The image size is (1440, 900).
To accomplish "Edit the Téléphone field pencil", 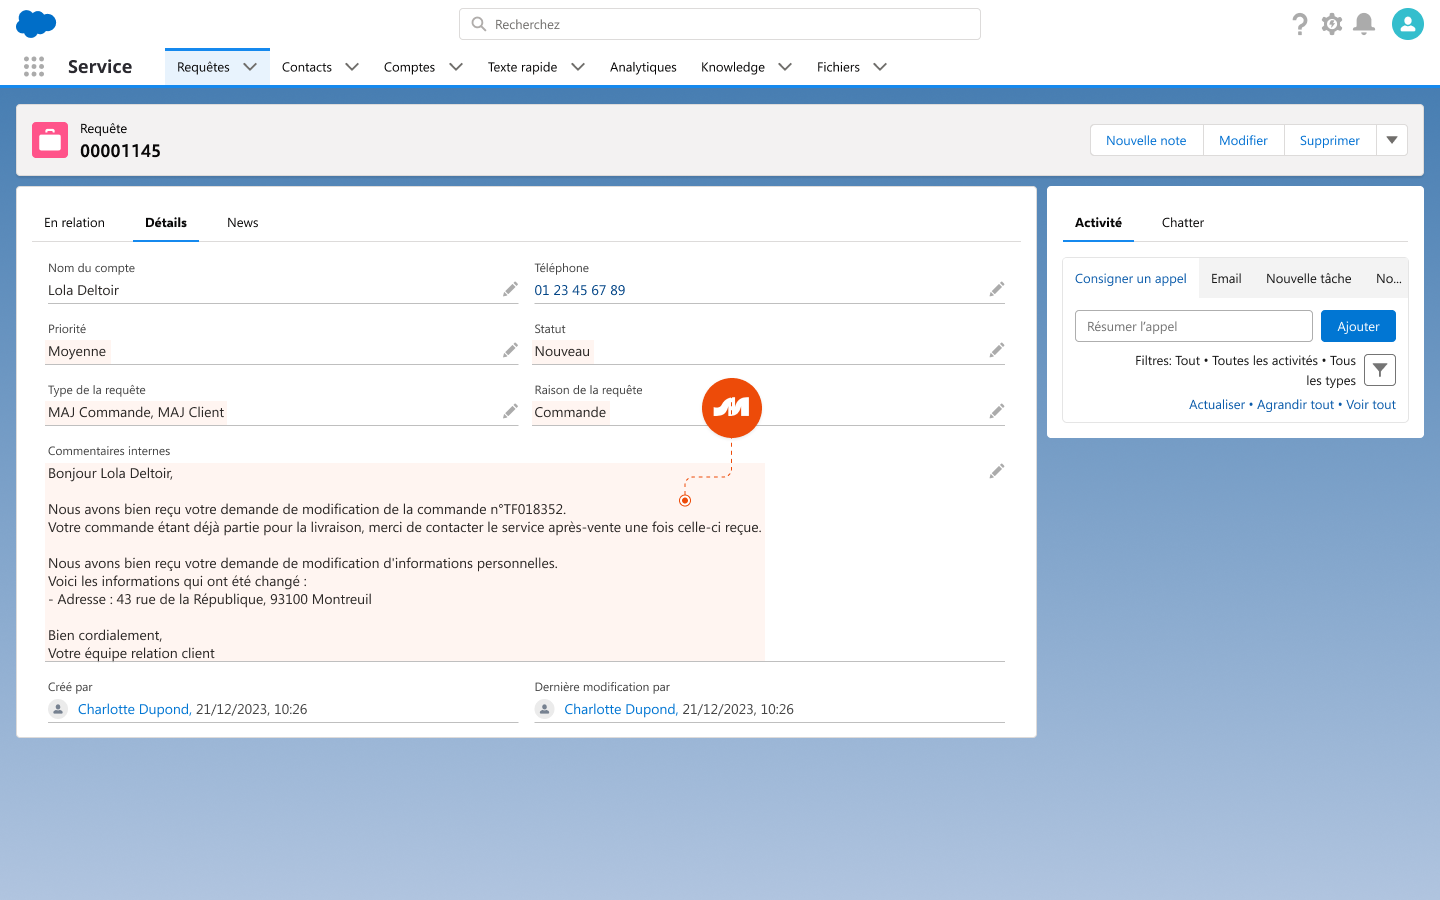I will point(997,289).
